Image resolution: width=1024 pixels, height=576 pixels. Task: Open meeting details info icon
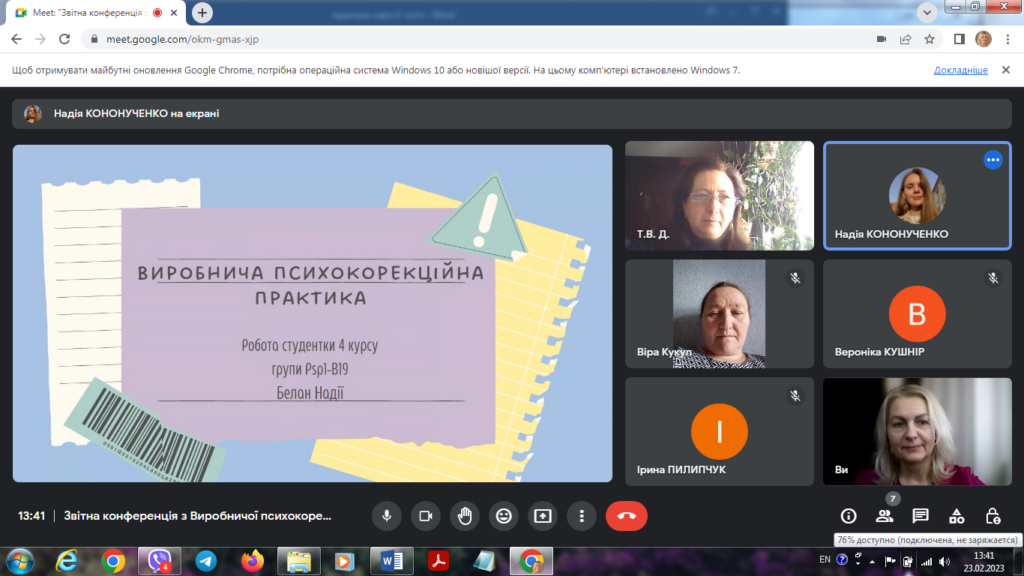[848, 516]
